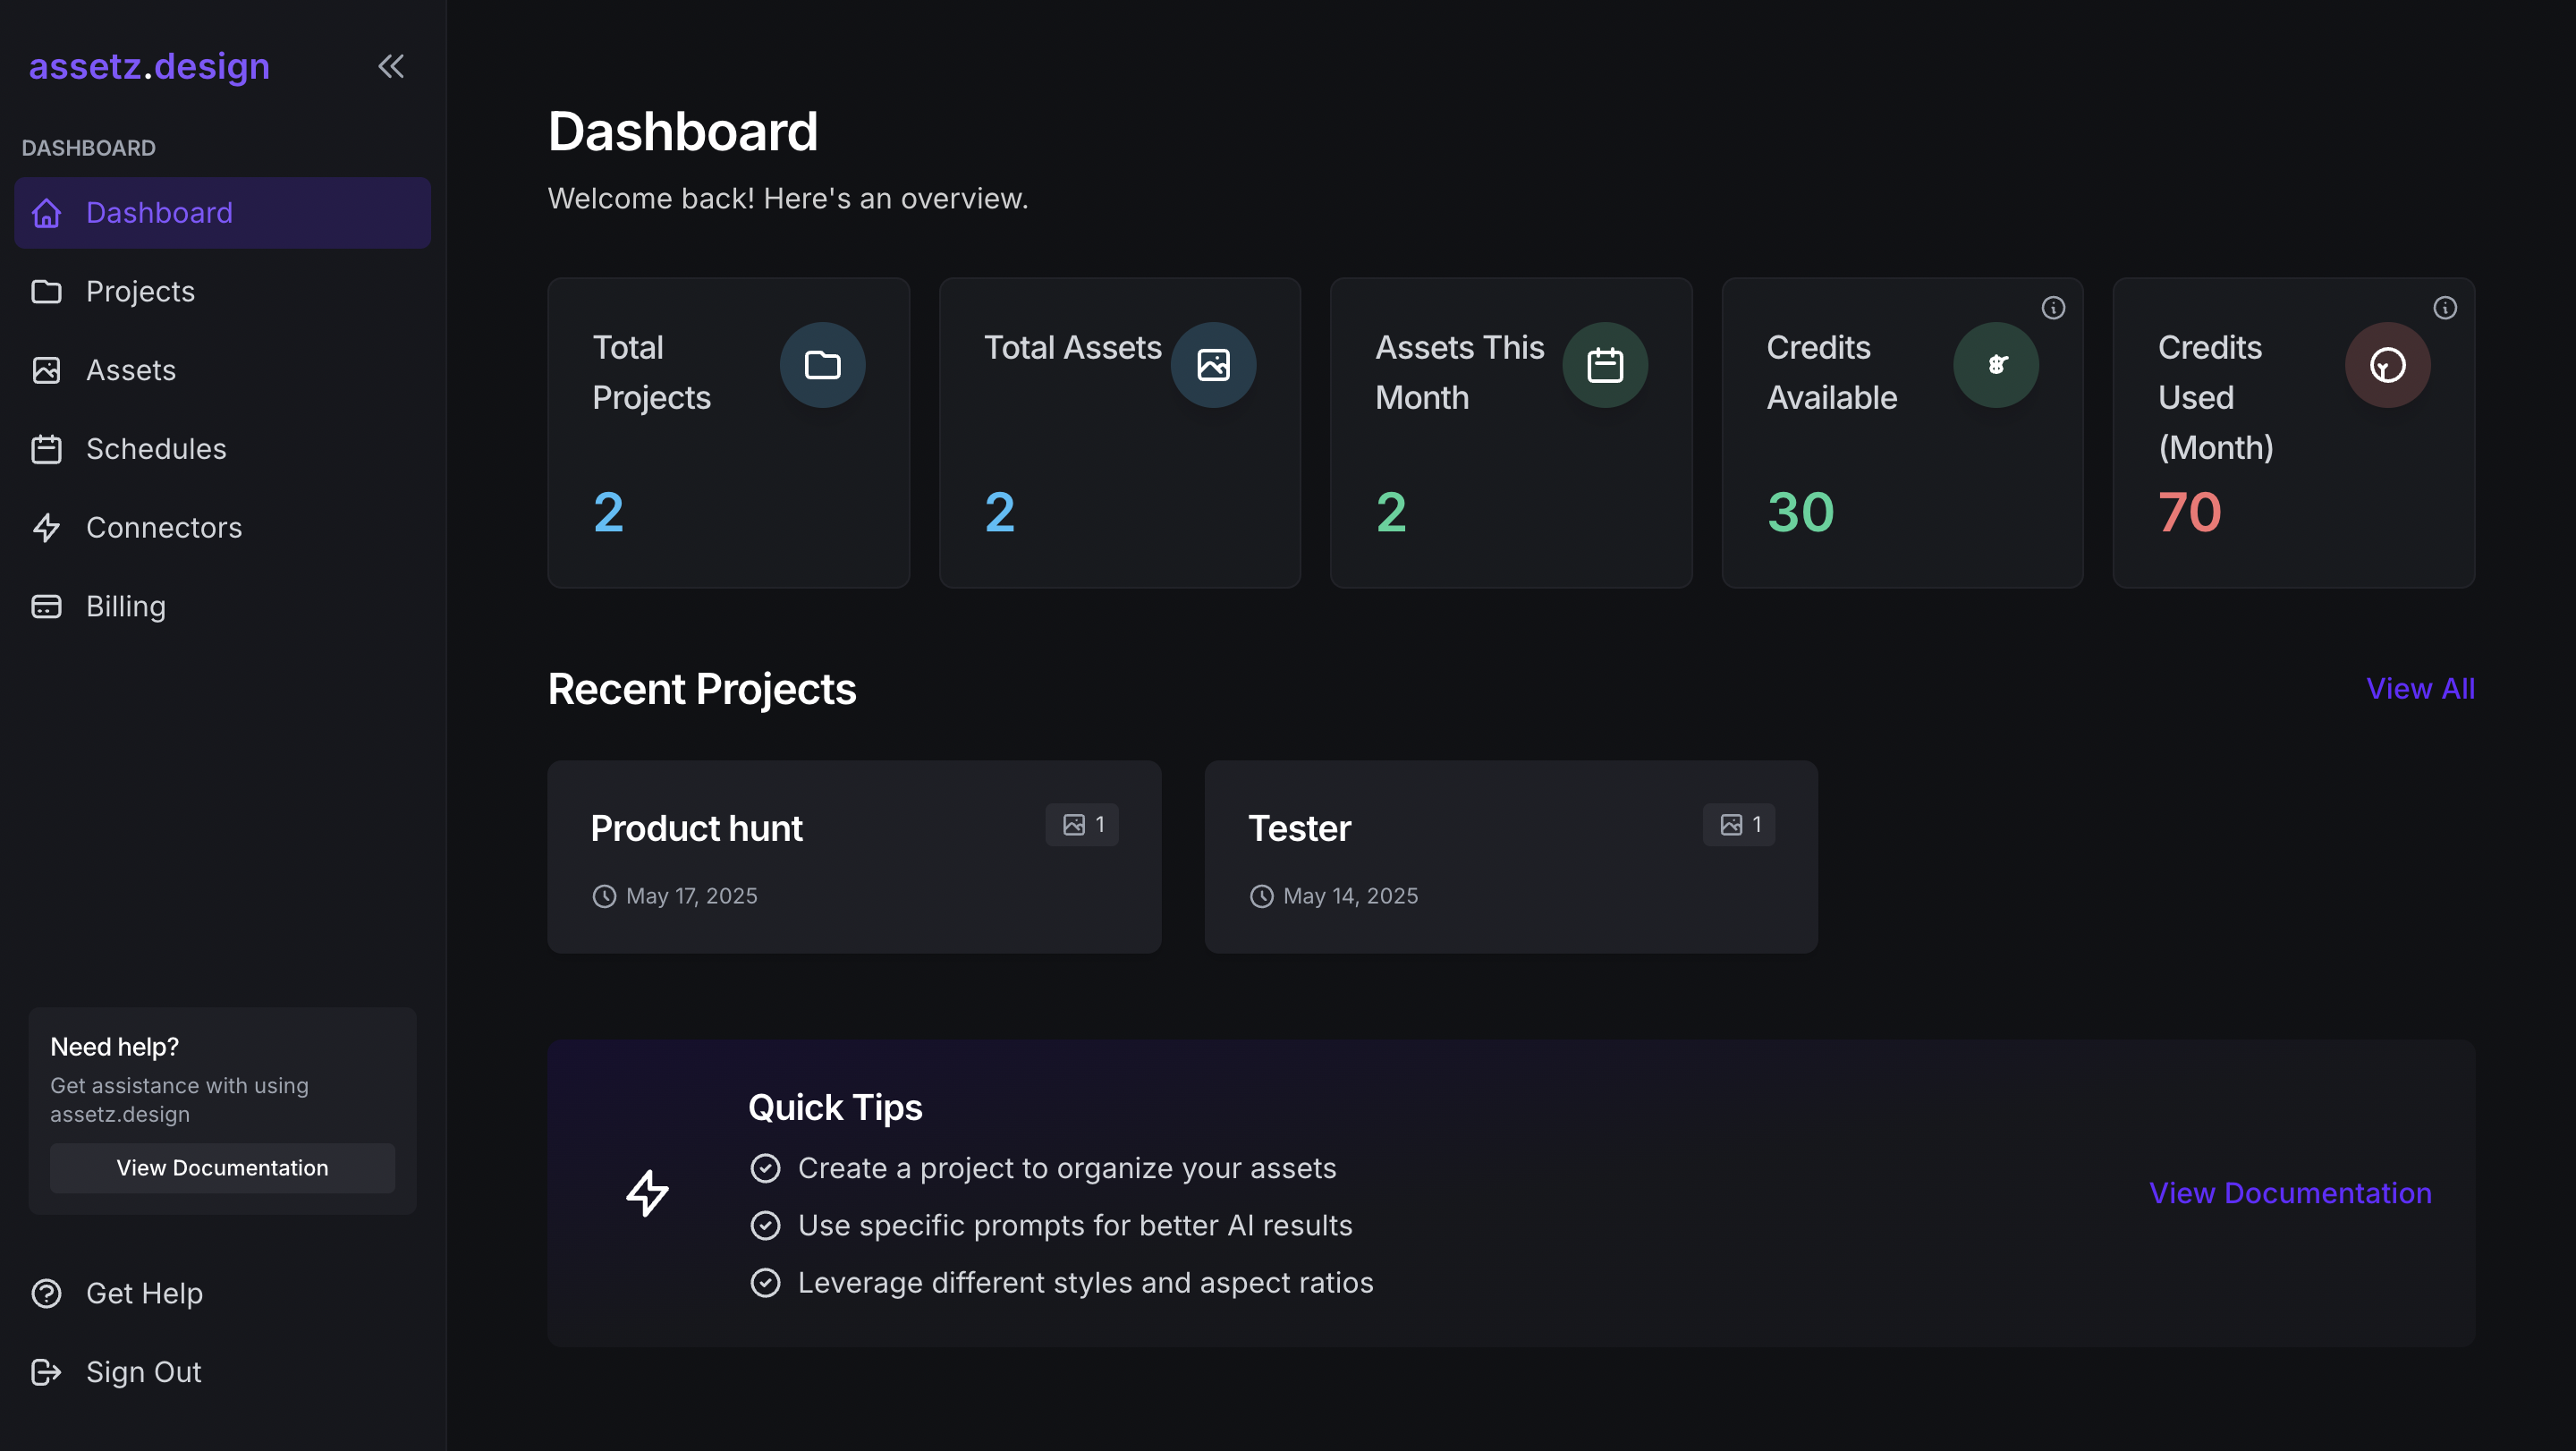Click the Total Projects folder icon
Image resolution: width=2576 pixels, height=1451 pixels.
point(822,365)
